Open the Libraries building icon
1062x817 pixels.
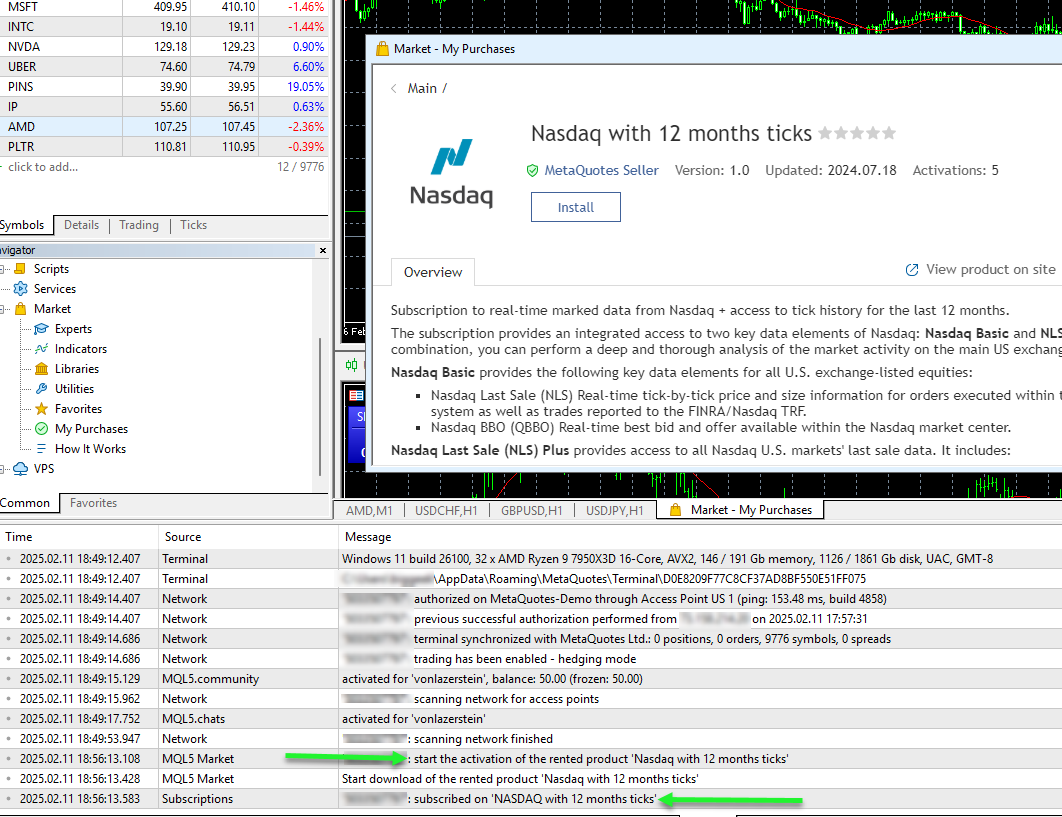(x=41, y=369)
